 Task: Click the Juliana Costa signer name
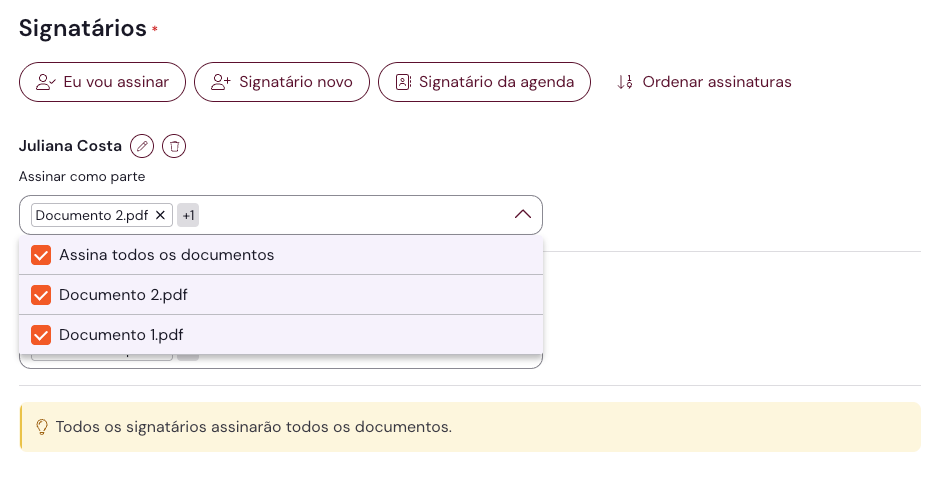70,146
